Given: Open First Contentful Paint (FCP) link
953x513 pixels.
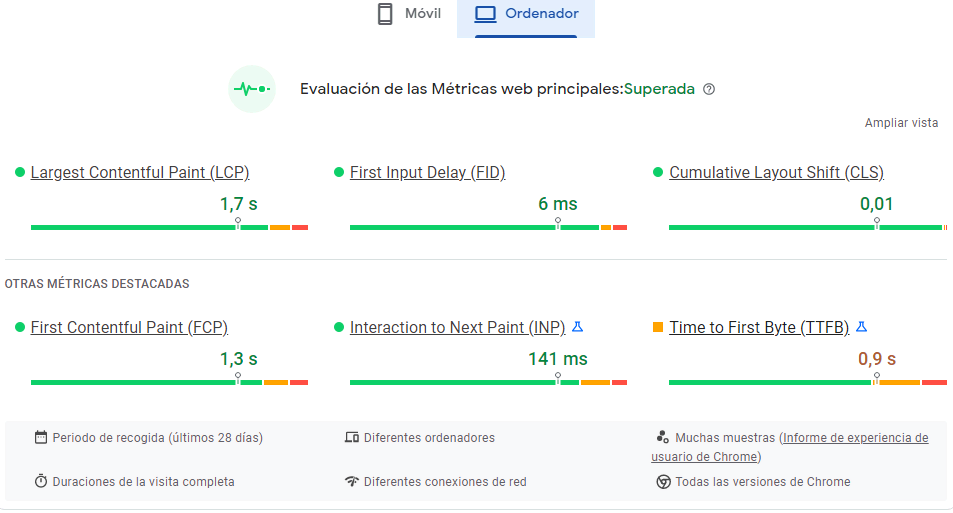Looking at the screenshot, I should 129,327.
